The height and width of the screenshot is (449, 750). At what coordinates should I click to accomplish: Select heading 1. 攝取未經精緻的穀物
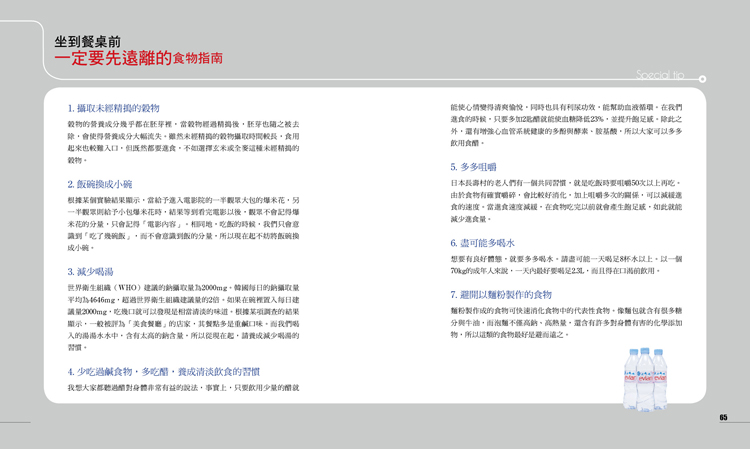click(x=114, y=107)
